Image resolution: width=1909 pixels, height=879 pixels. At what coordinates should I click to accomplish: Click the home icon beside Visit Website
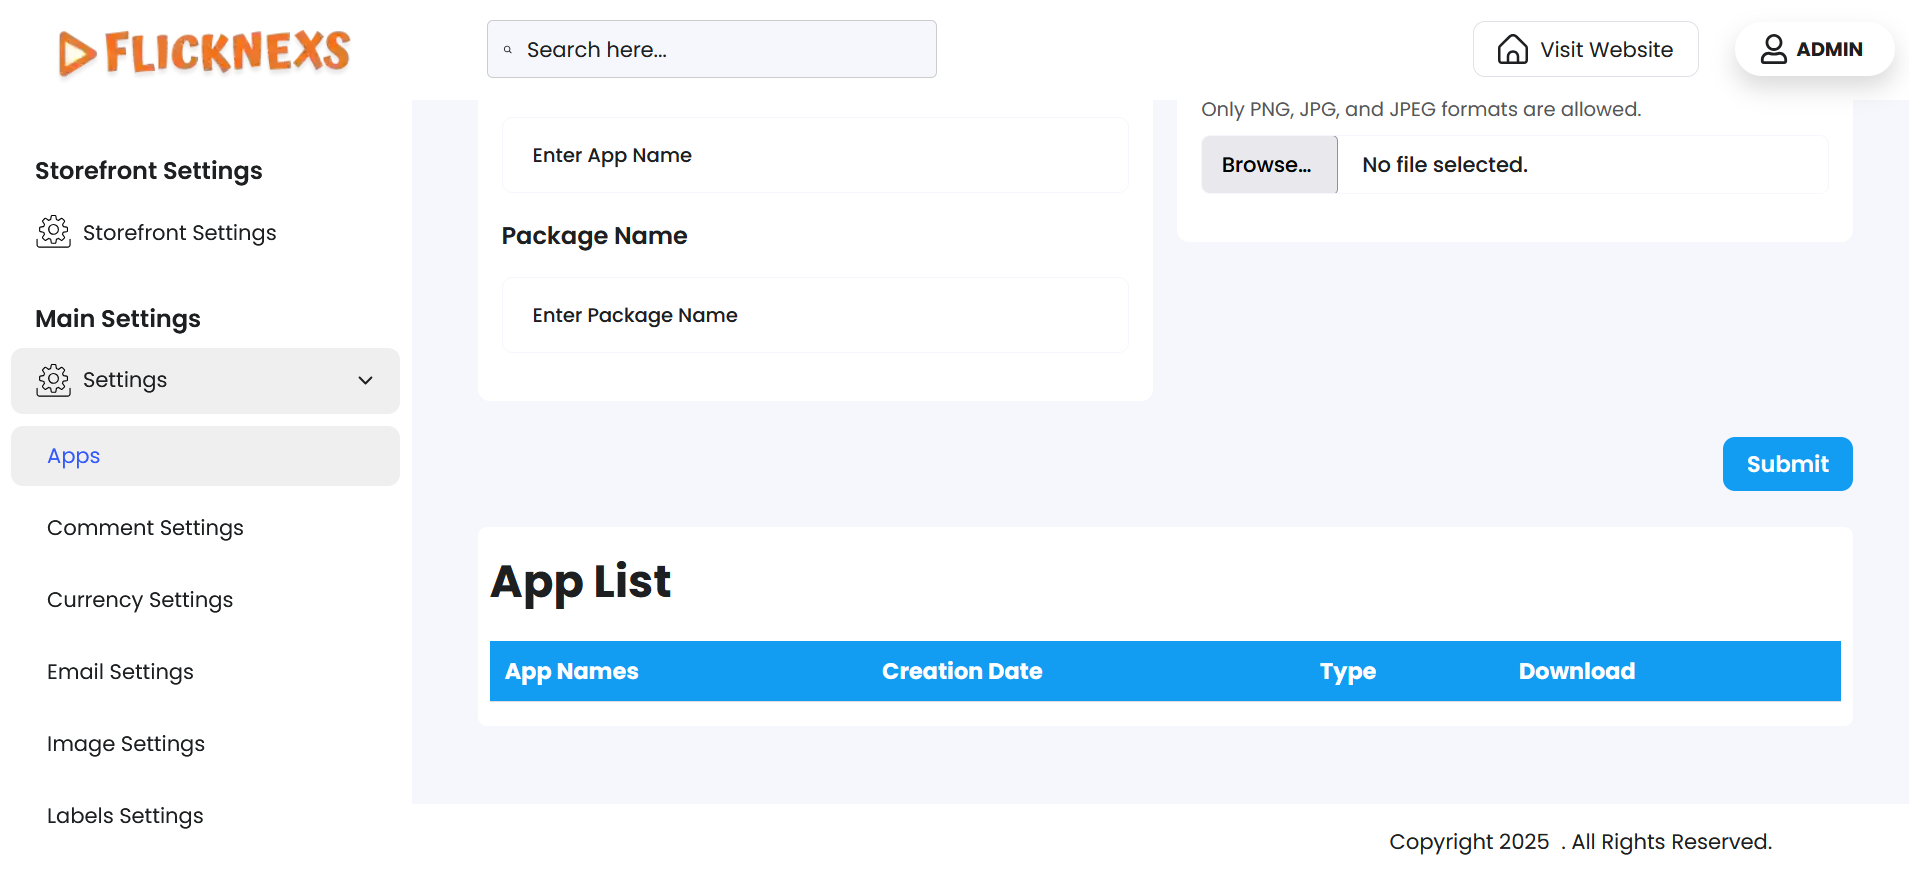pos(1512,49)
